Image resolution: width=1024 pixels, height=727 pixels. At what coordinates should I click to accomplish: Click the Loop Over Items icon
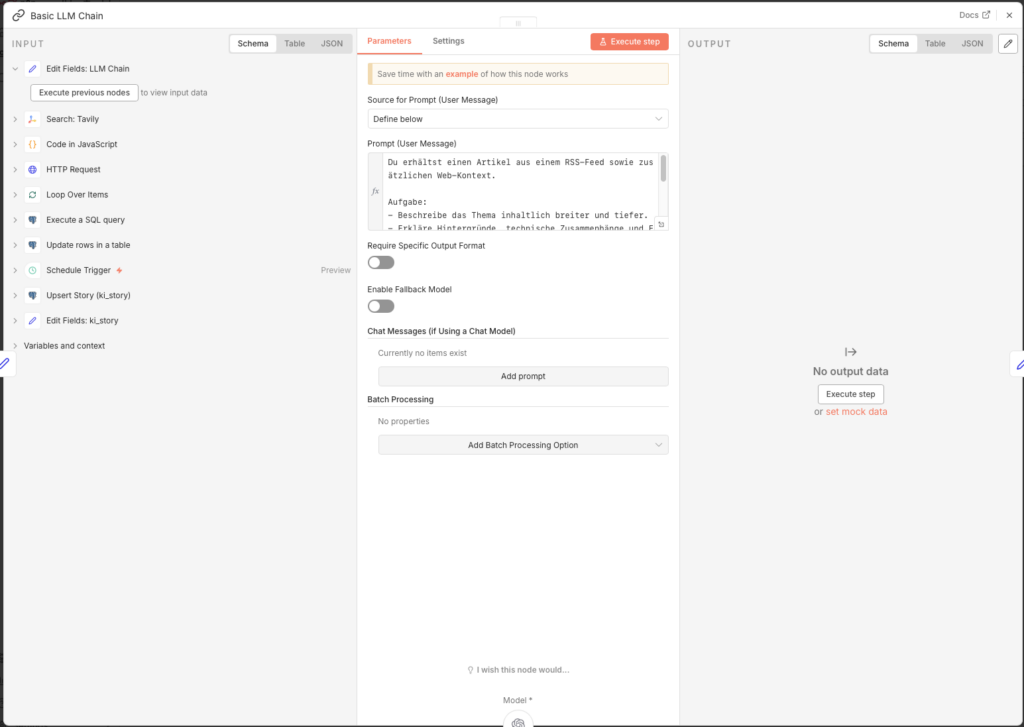coord(33,195)
